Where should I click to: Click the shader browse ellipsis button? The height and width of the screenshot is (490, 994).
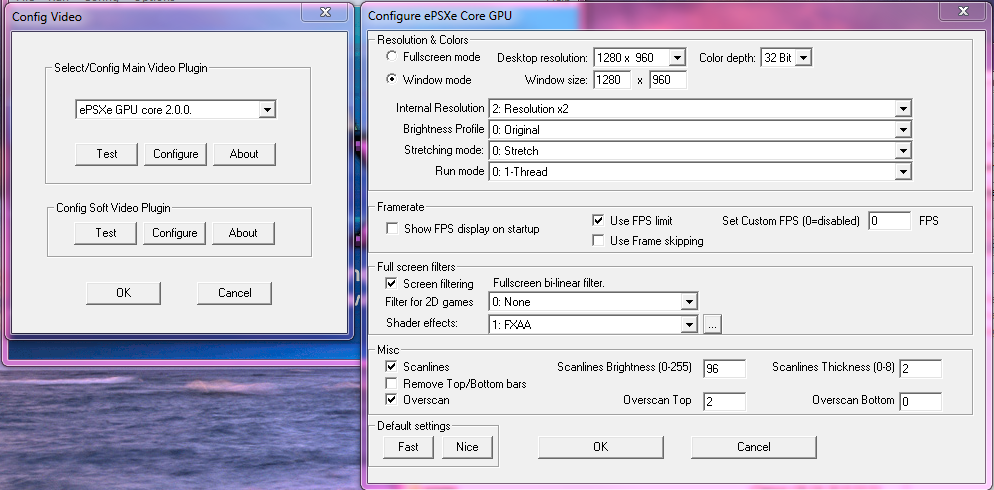[712, 325]
